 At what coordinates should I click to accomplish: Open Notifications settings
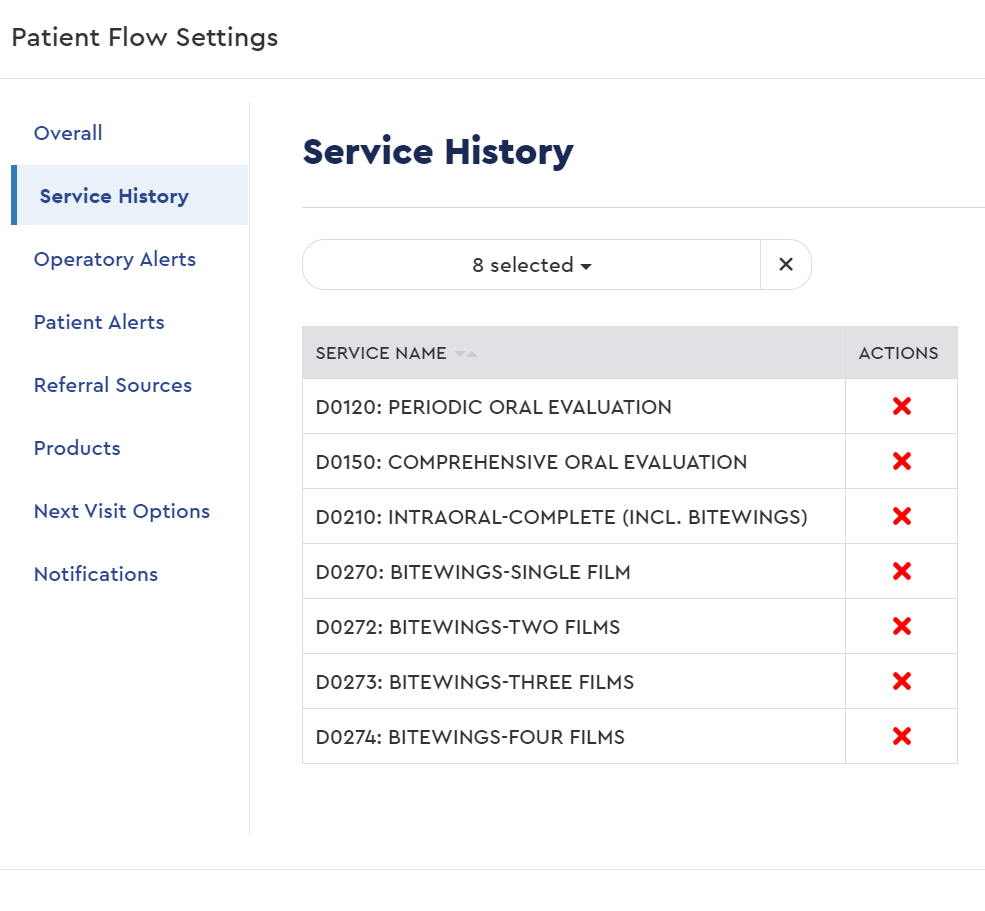tap(96, 574)
